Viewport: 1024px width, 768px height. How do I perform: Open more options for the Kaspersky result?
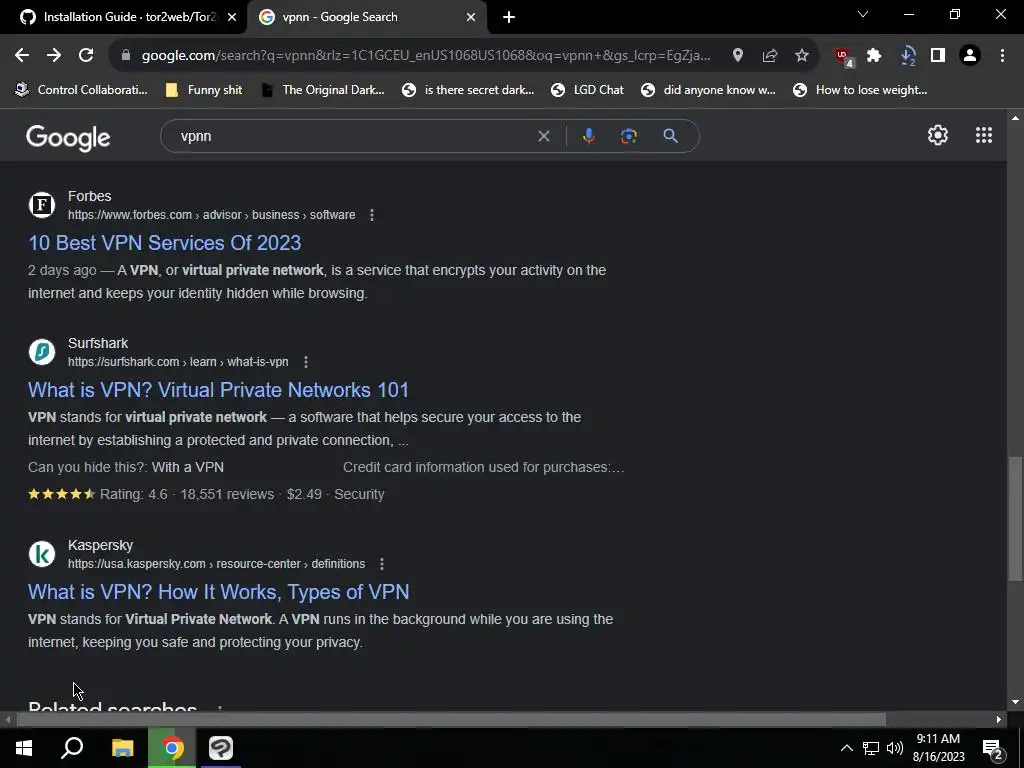(x=381, y=564)
